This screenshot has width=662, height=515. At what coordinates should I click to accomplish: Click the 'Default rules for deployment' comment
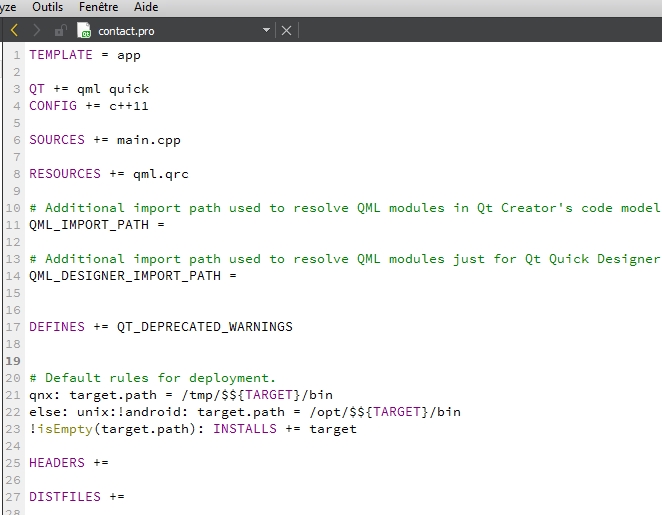coord(152,378)
